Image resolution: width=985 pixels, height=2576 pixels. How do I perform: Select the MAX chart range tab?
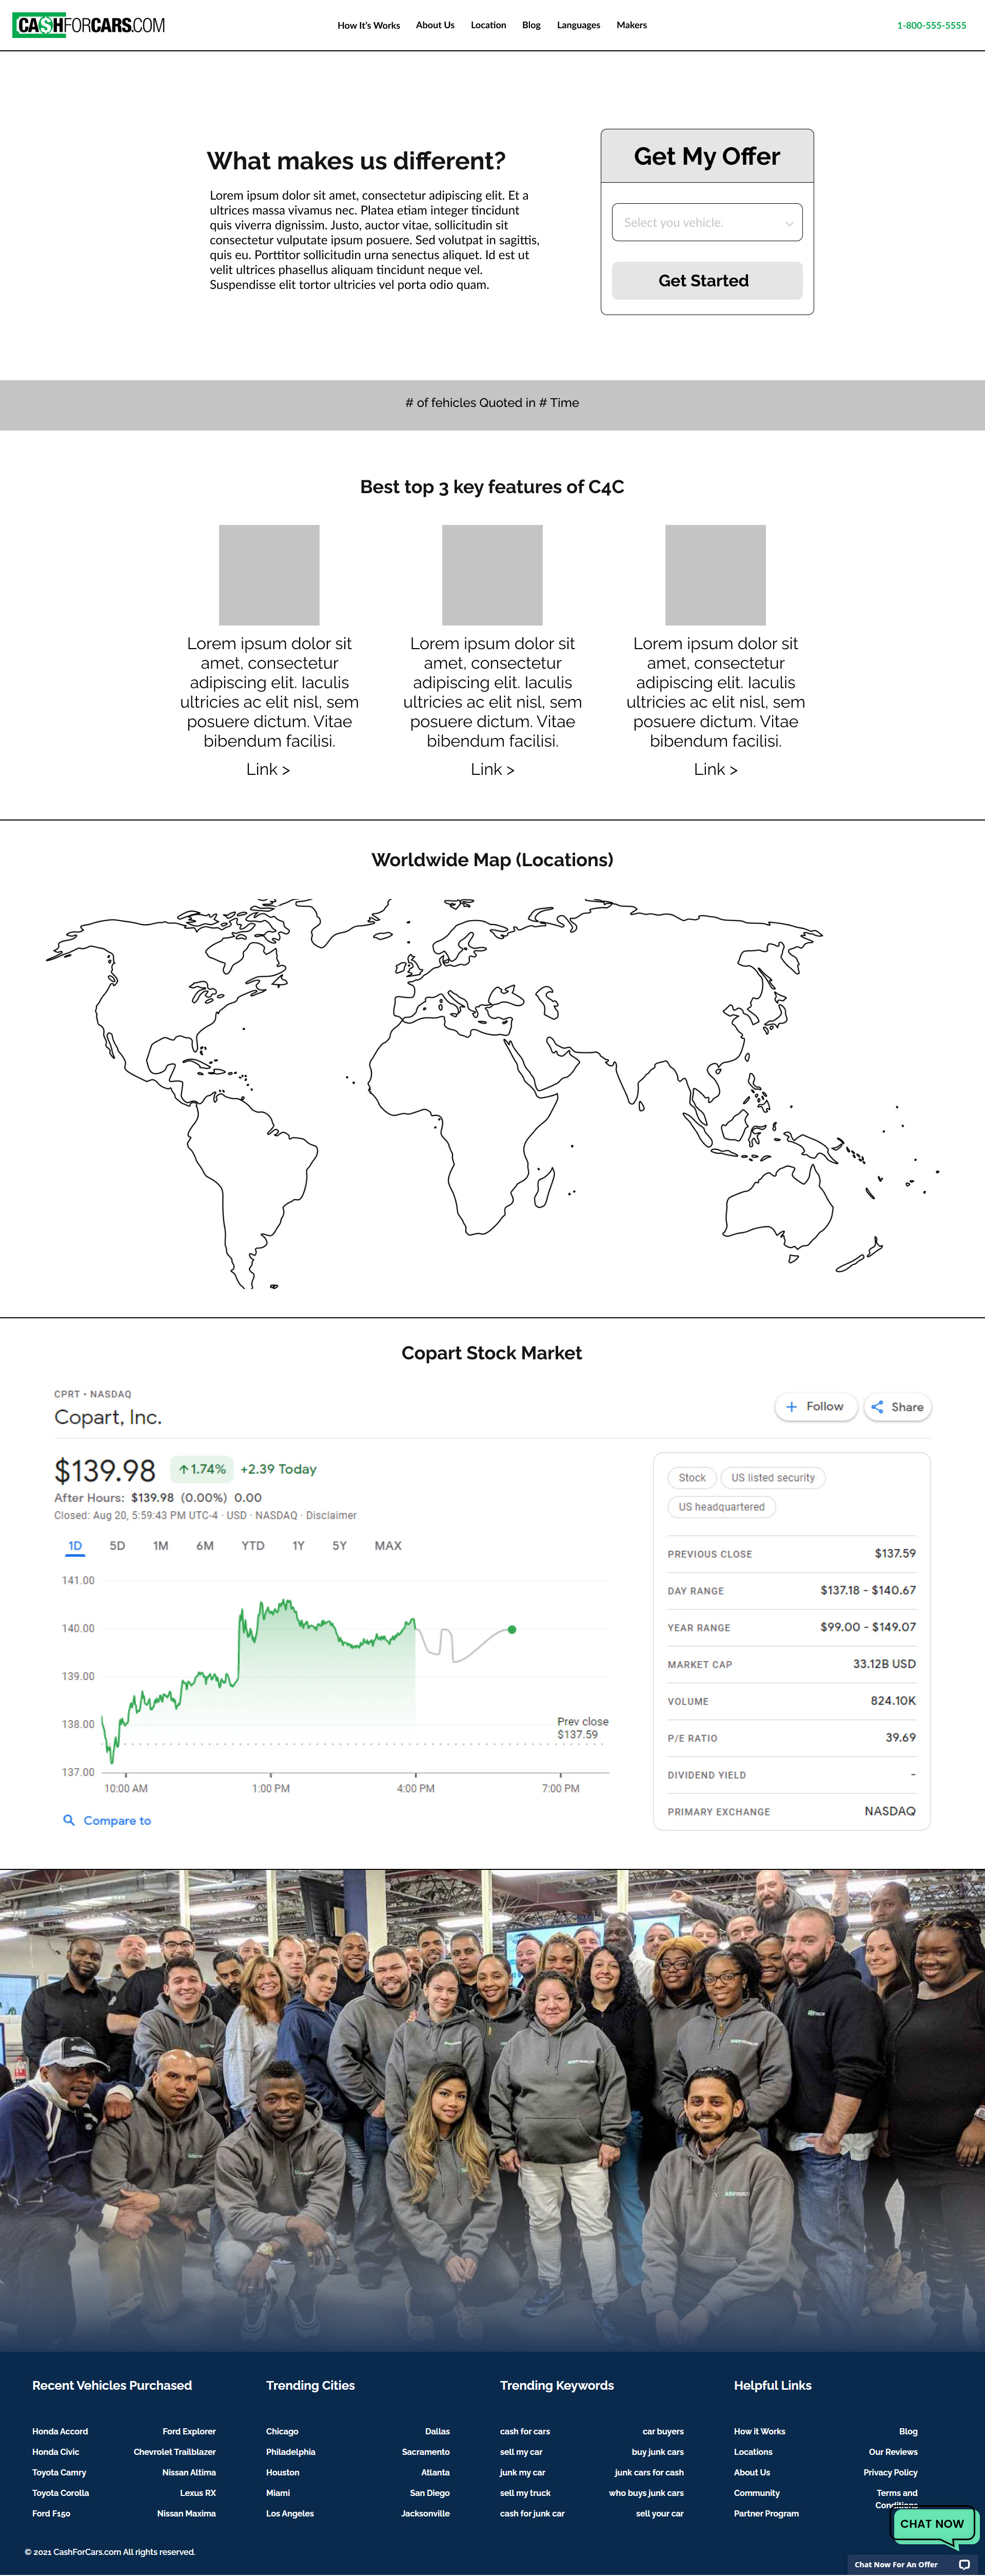point(388,1545)
